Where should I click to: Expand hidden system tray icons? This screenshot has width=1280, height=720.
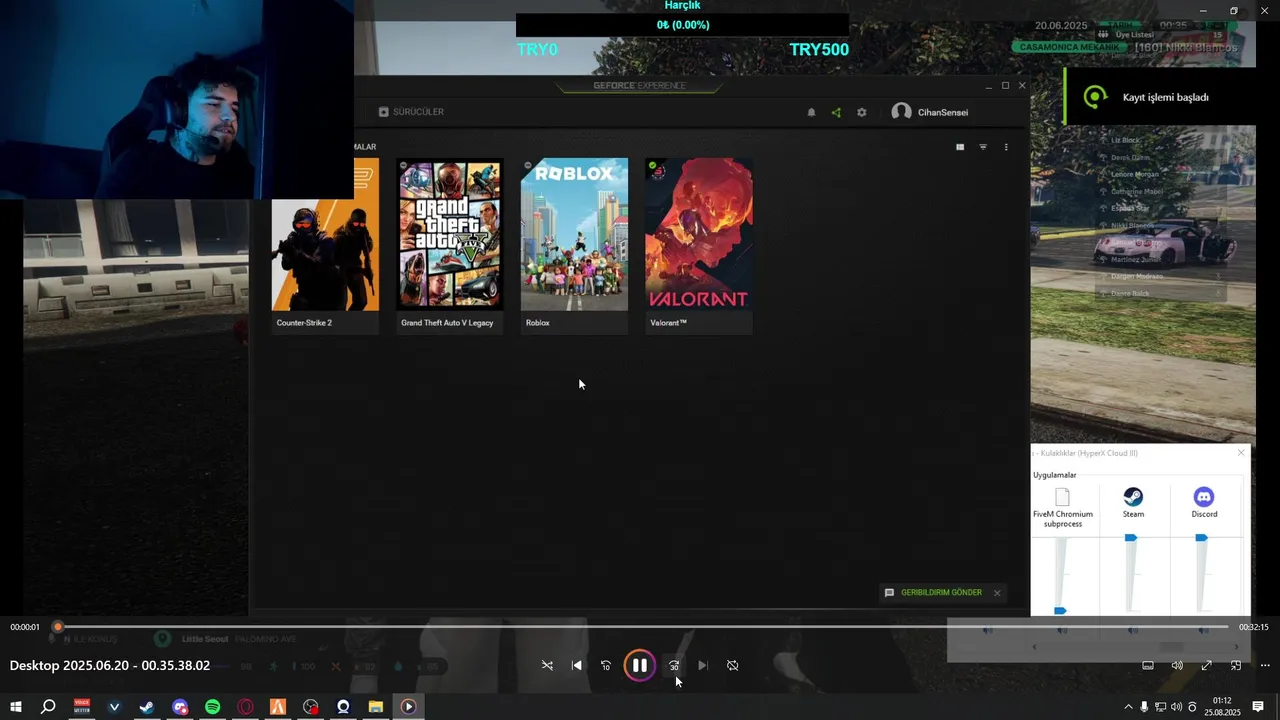pyautogui.click(x=1129, y=707)
